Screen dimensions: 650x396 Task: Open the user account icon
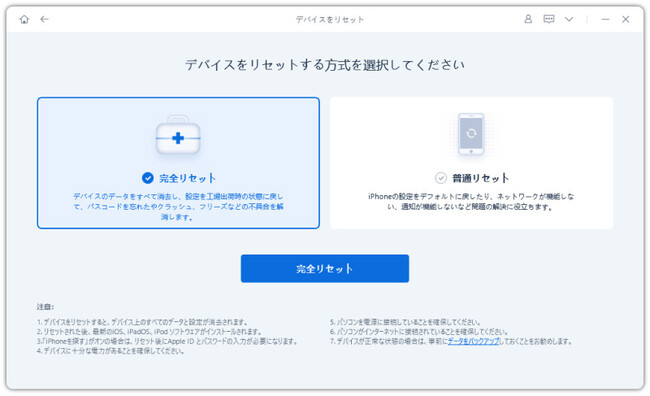point(528,19)
